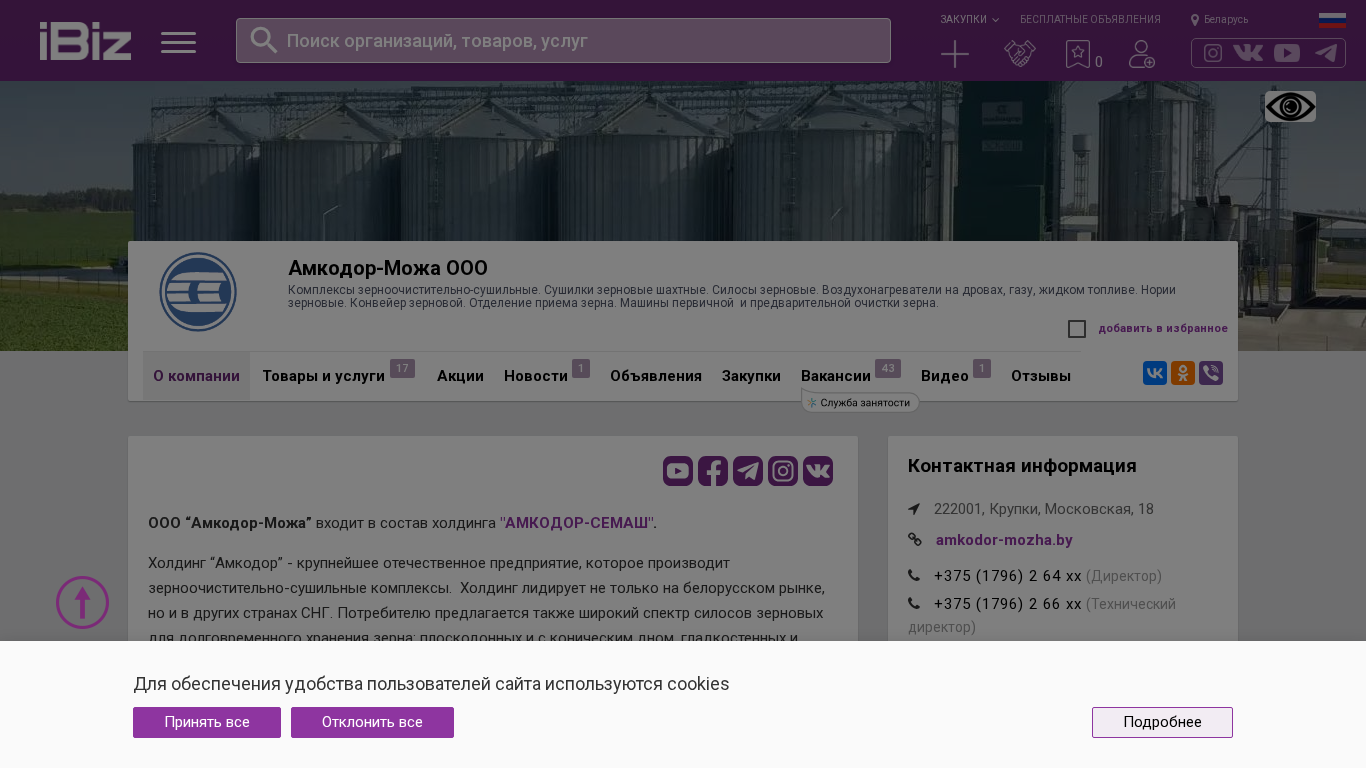Toggle the visually impaired eye mode
The image size is (1366, 768).
tap(1290, 106)
